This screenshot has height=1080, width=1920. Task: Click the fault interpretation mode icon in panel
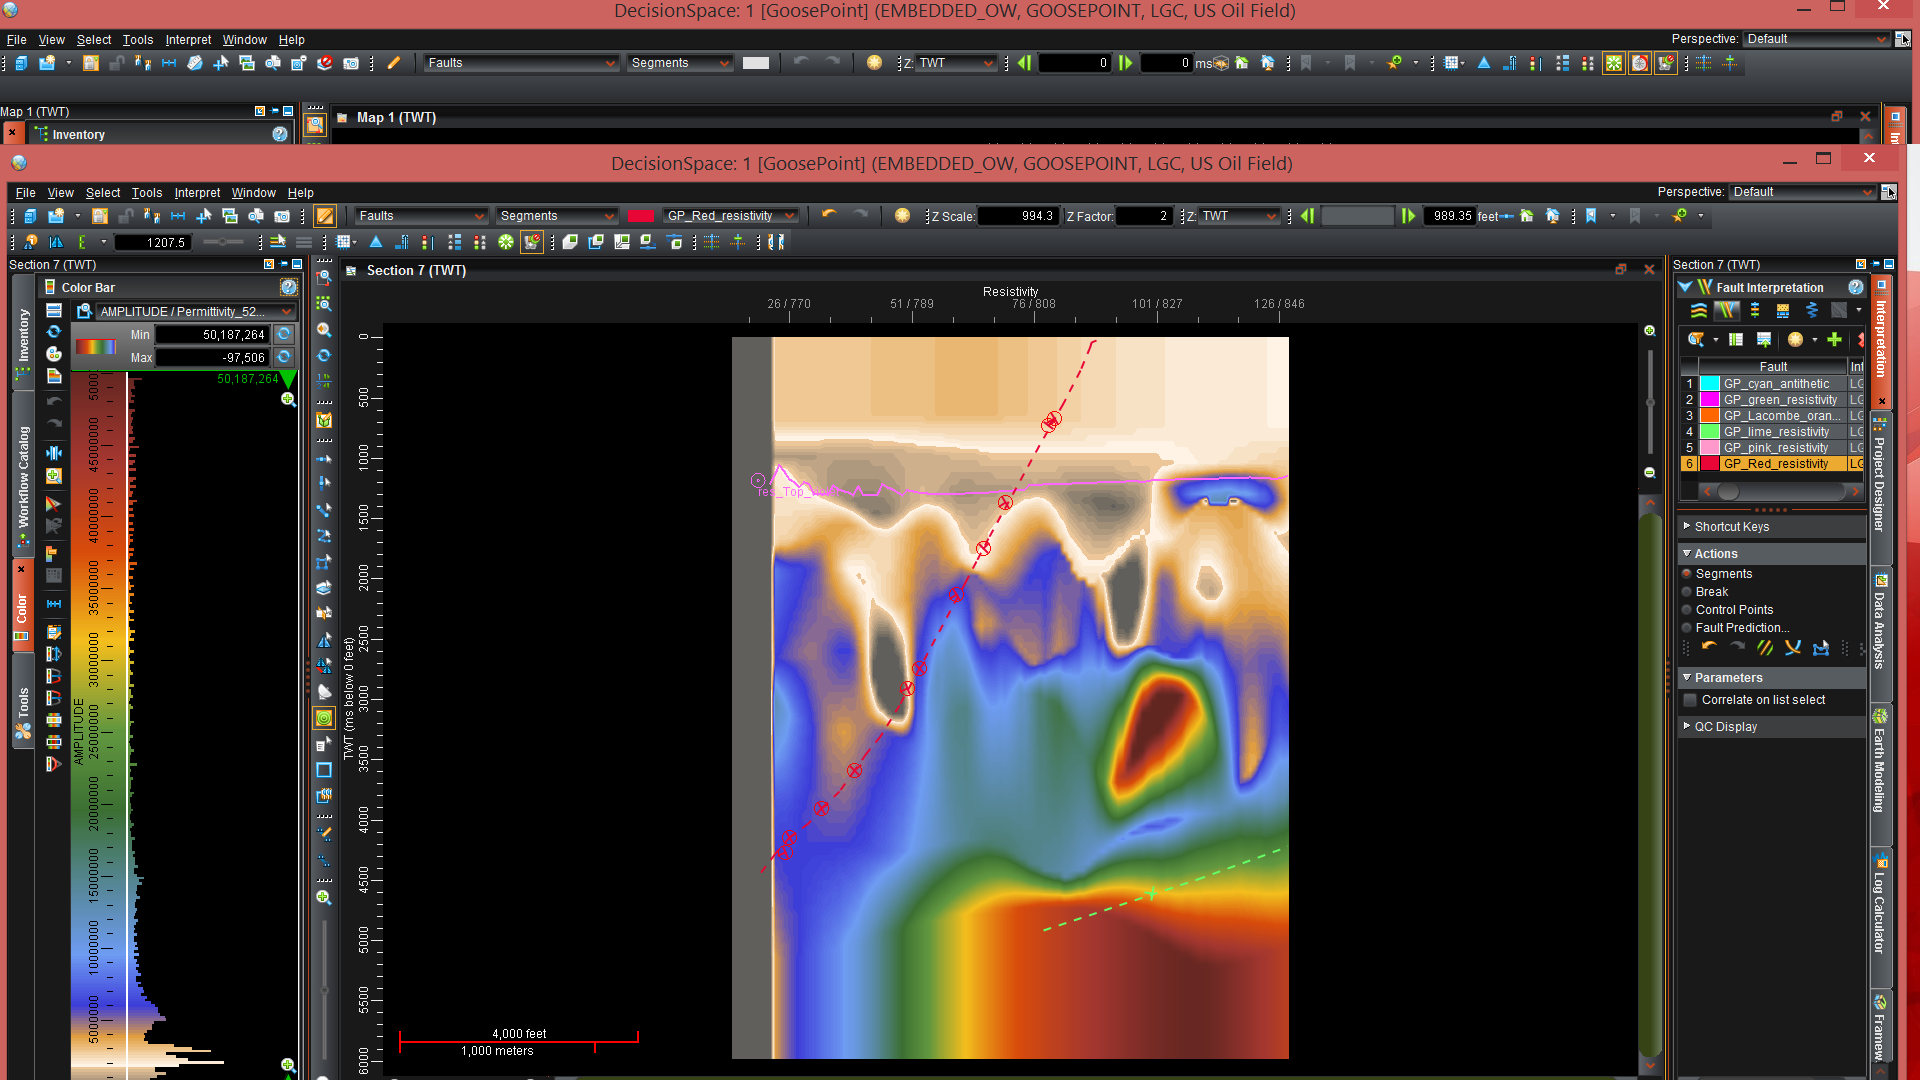[1727, 311]
